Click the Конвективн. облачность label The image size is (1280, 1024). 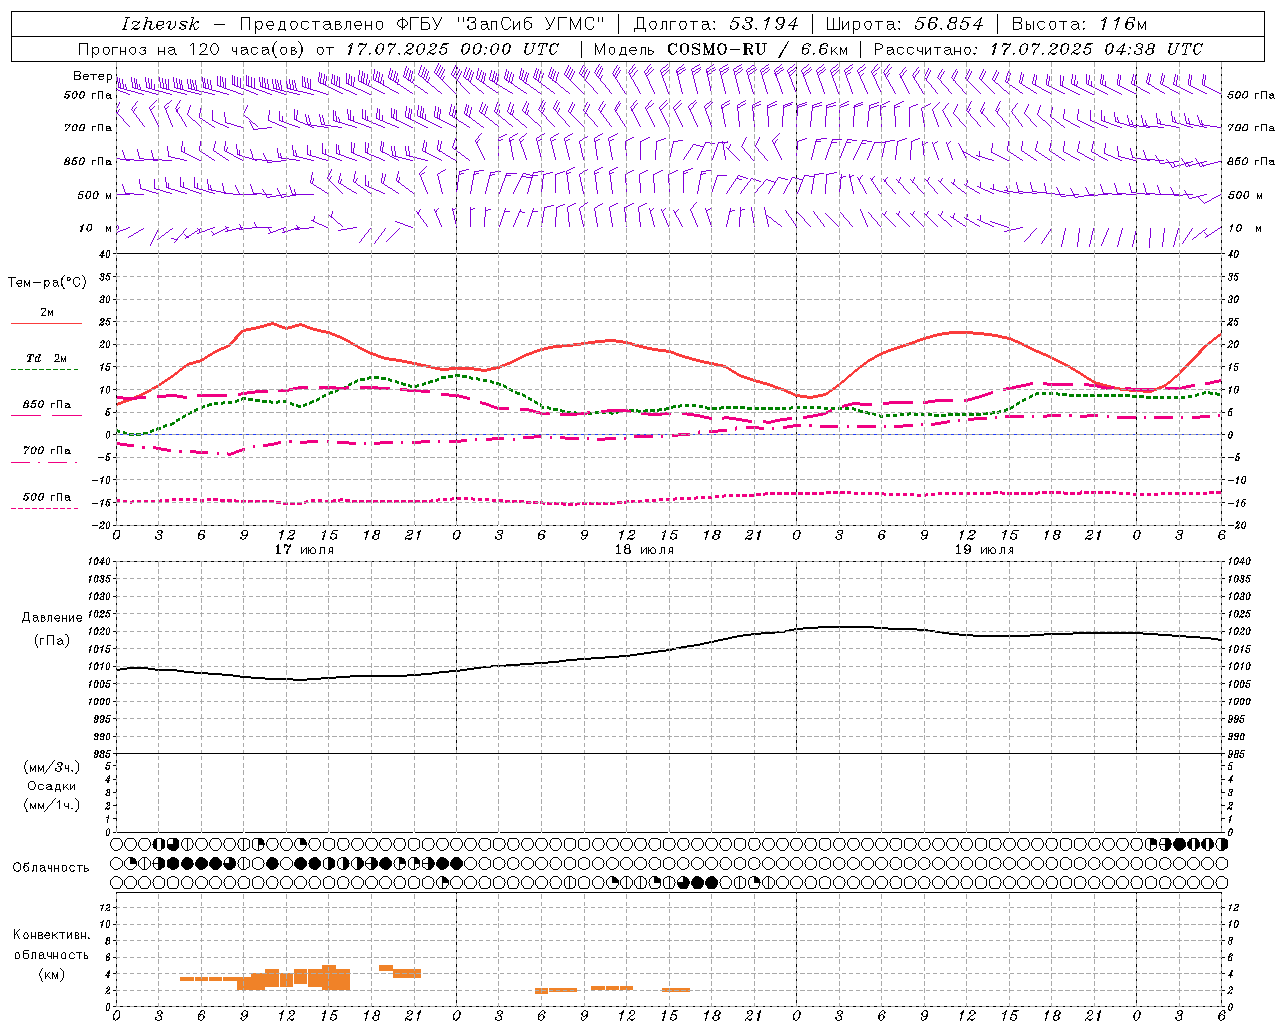pos(51,945)
